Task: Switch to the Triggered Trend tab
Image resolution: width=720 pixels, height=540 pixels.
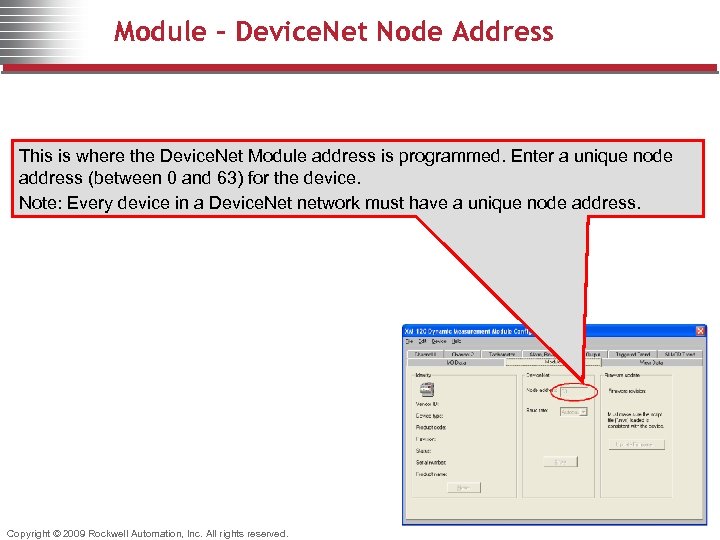Action: pos(633,354)
